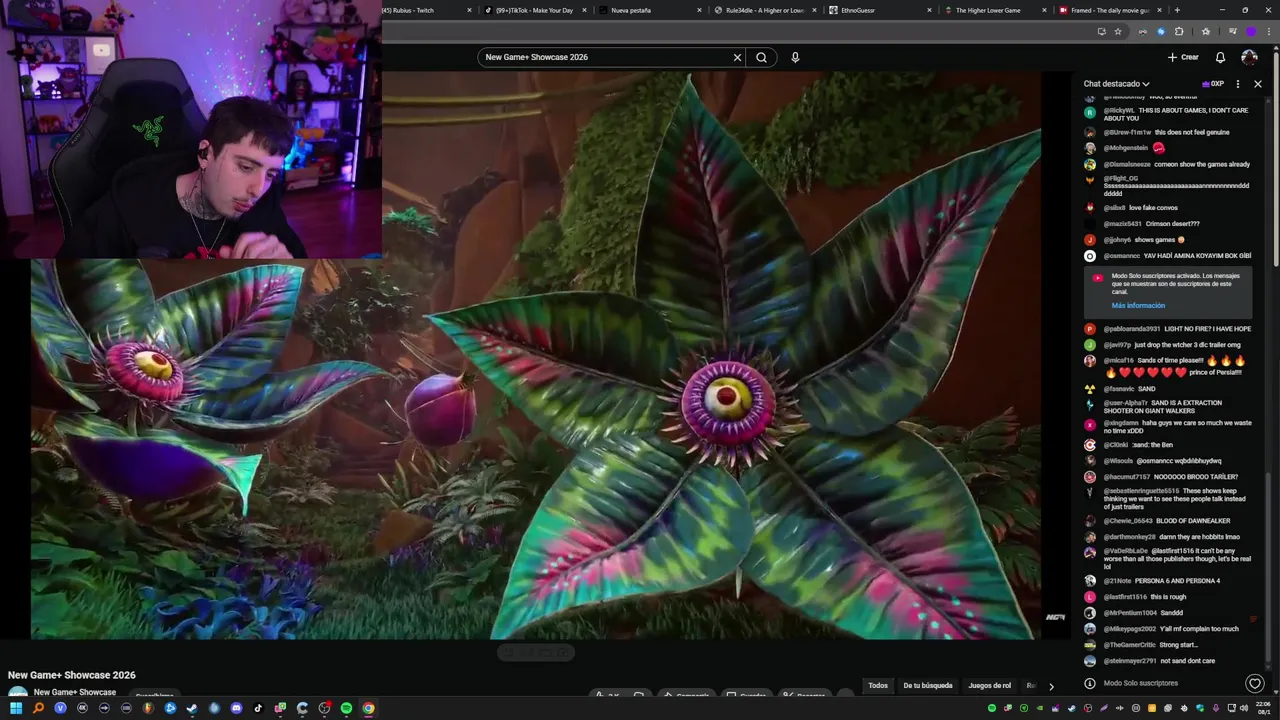Viewport: 1280px width, 720px height.
Task: Click the webcam overlay of the streamer
Action: tap(190, 130)
